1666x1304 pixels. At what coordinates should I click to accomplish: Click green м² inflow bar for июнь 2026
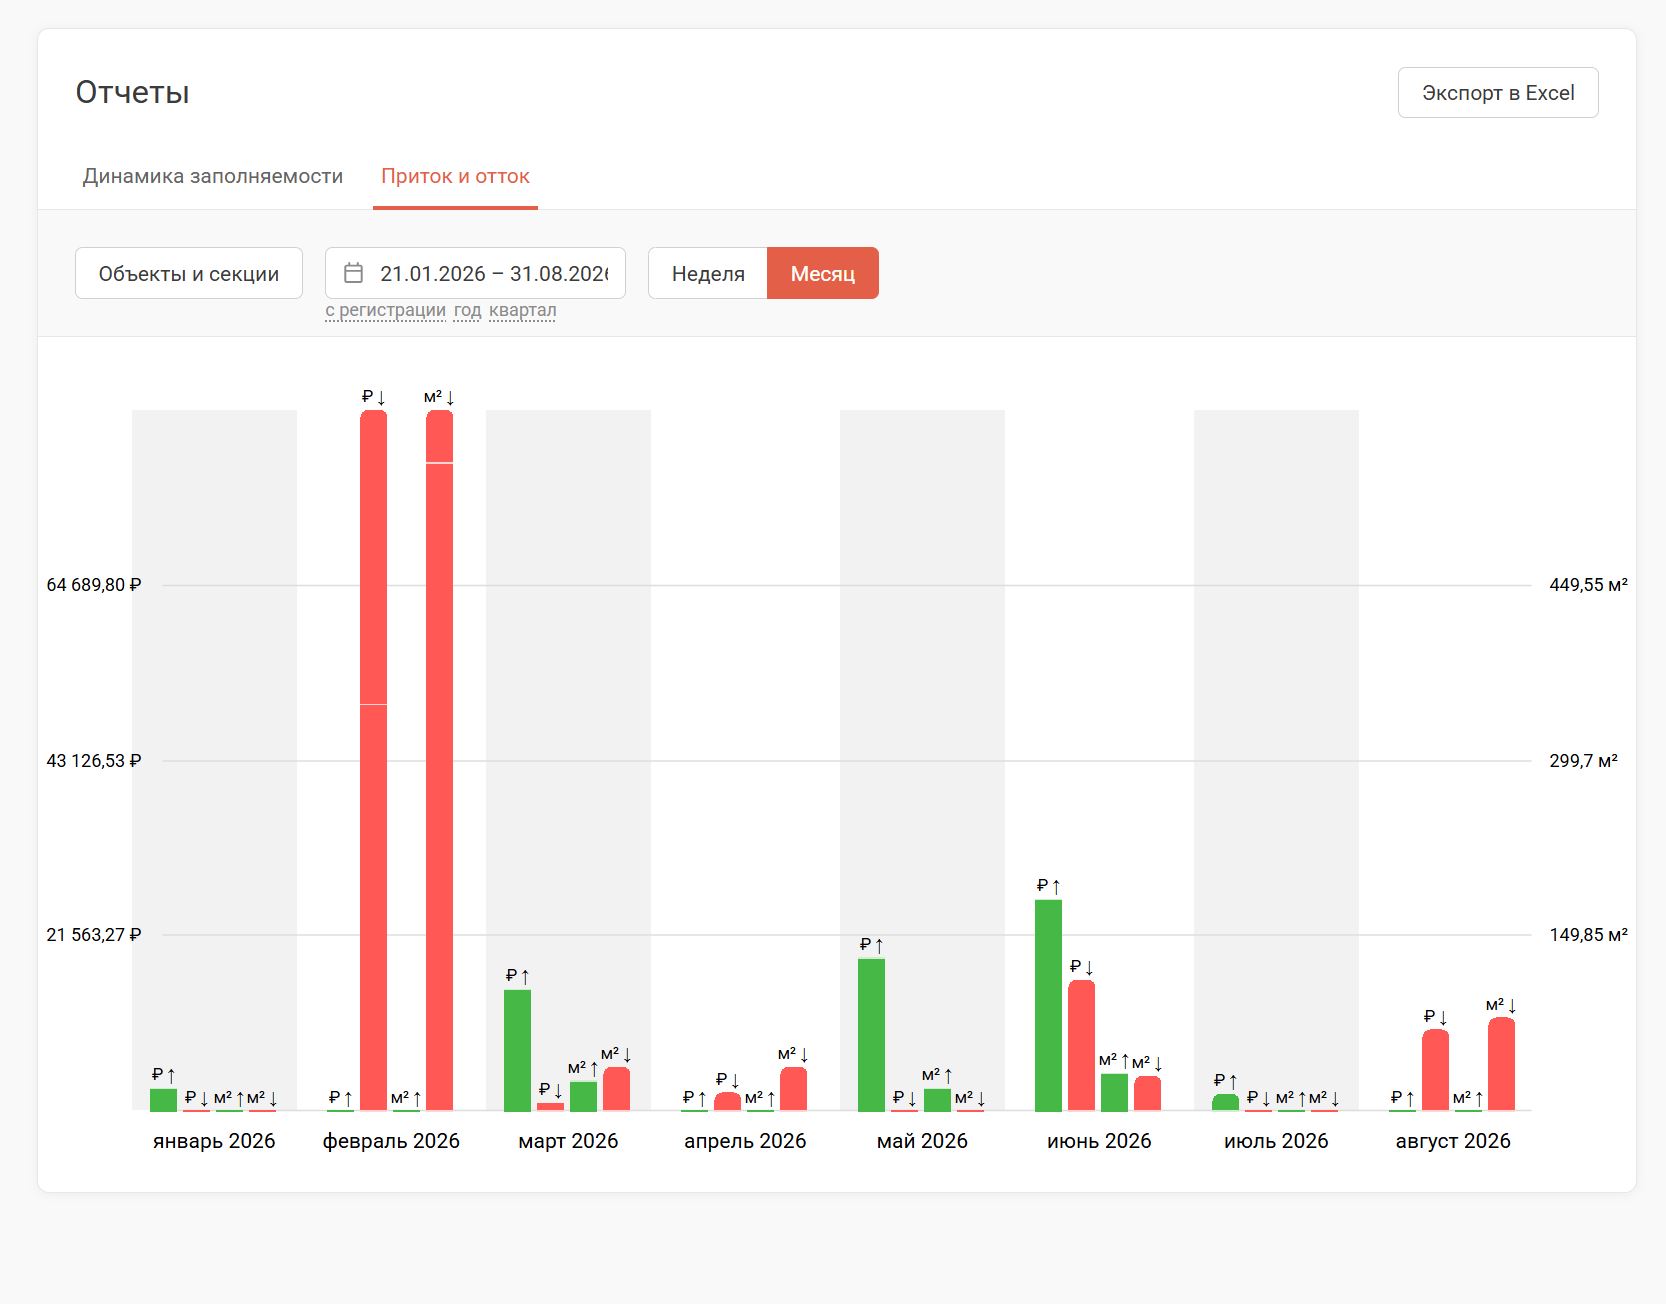(1115, 1092)
